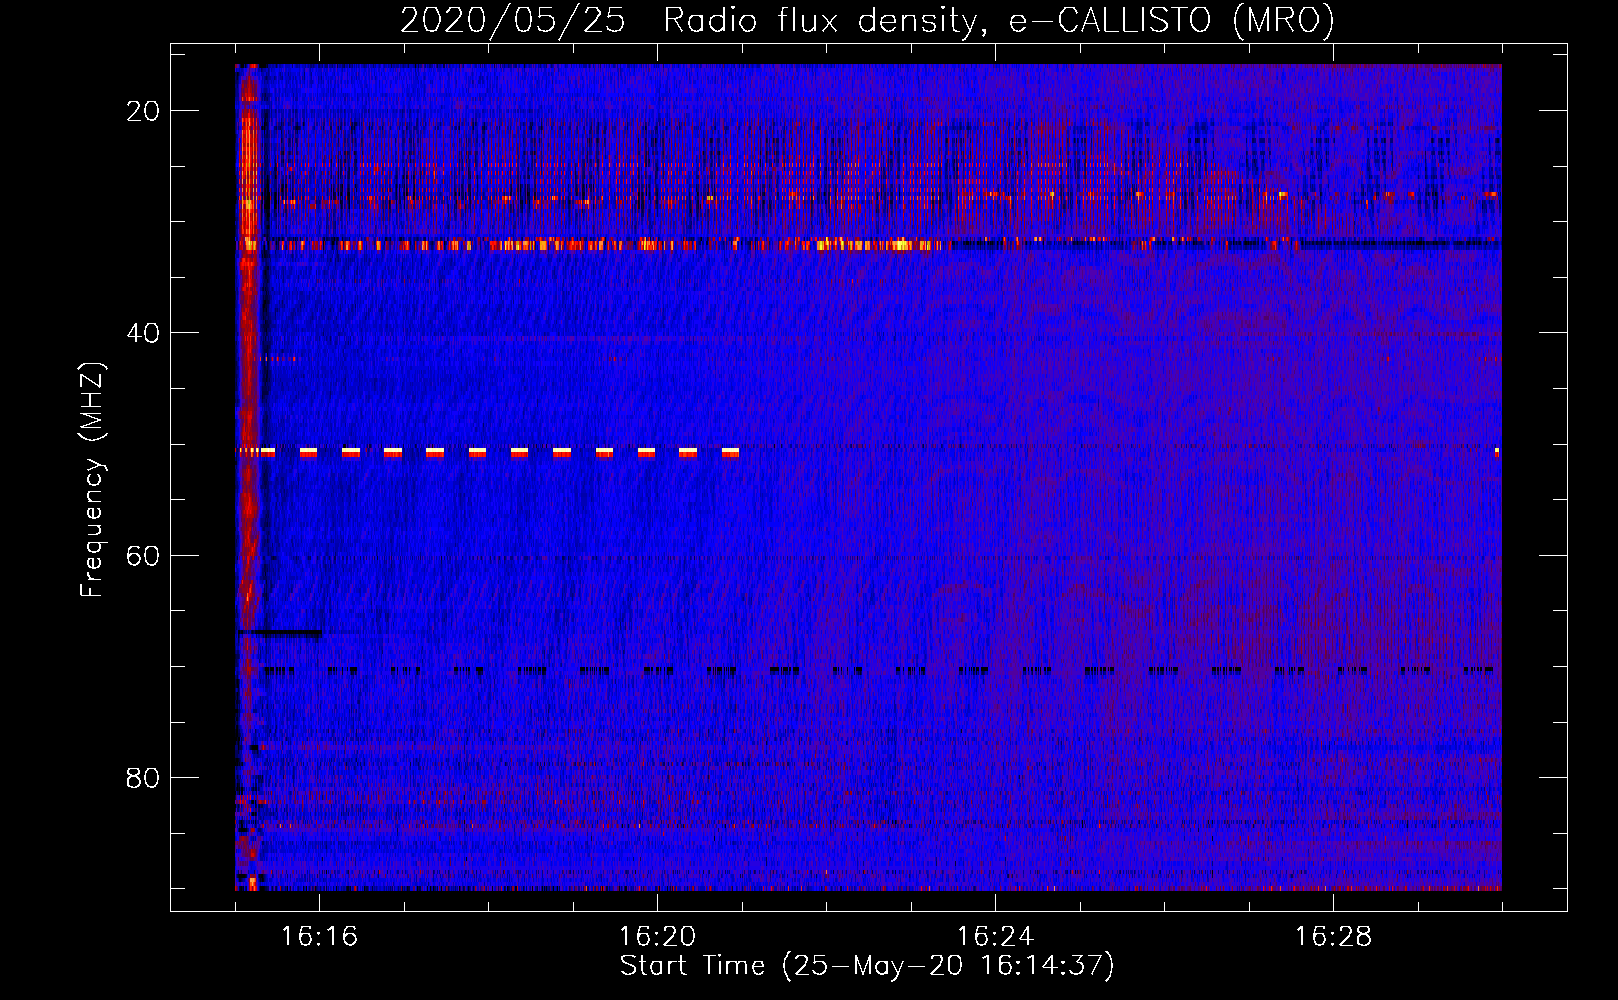Click the frequency tick label '60'
Viewport: 1618px width, 1000px height.
(x=143, y=556)
